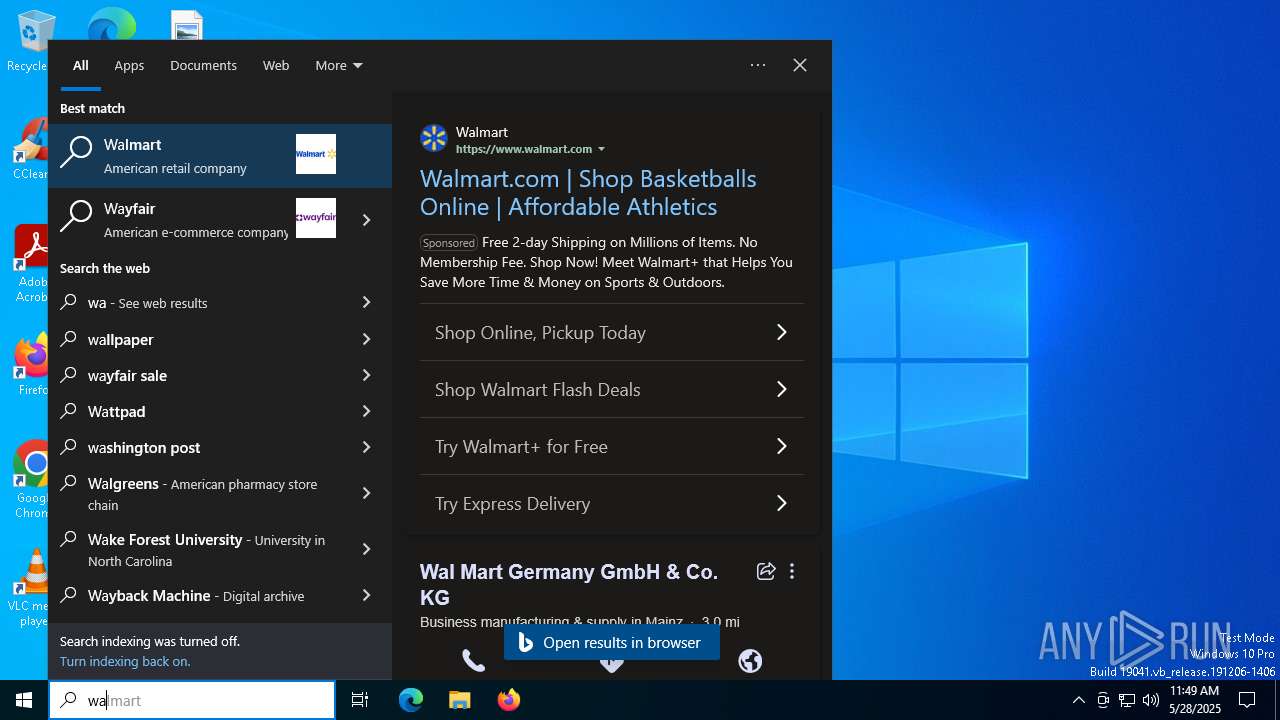
Task: Click the phone call icon
Action: pos(473,660)
